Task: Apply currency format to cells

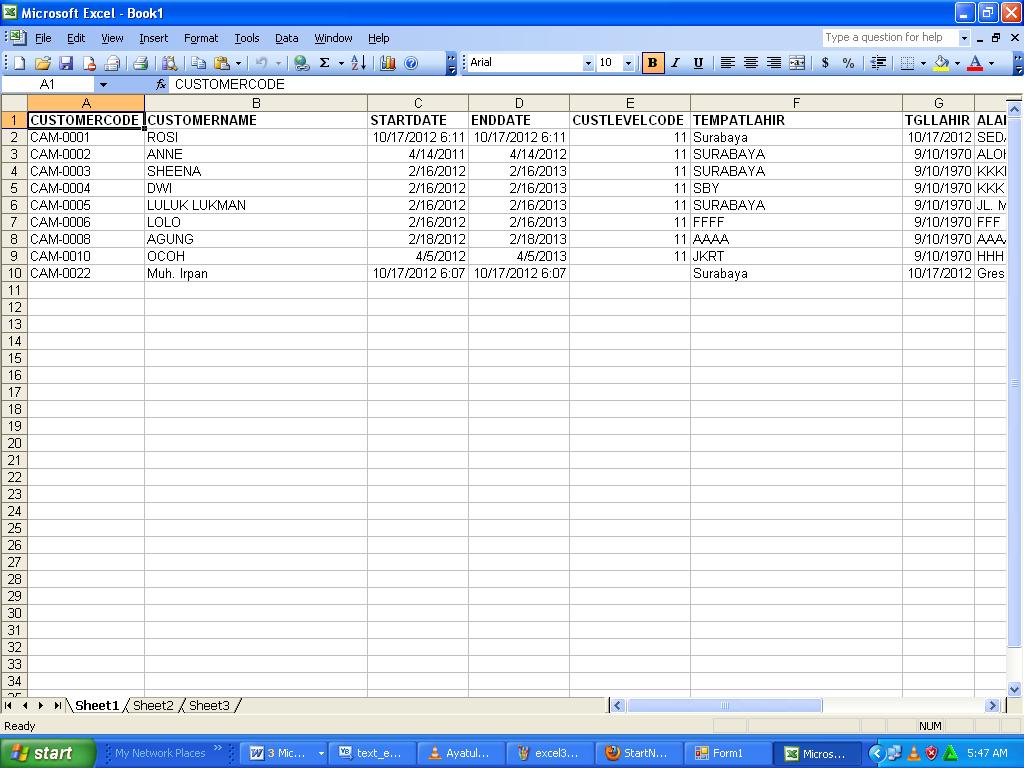Action: click(826, 62)
